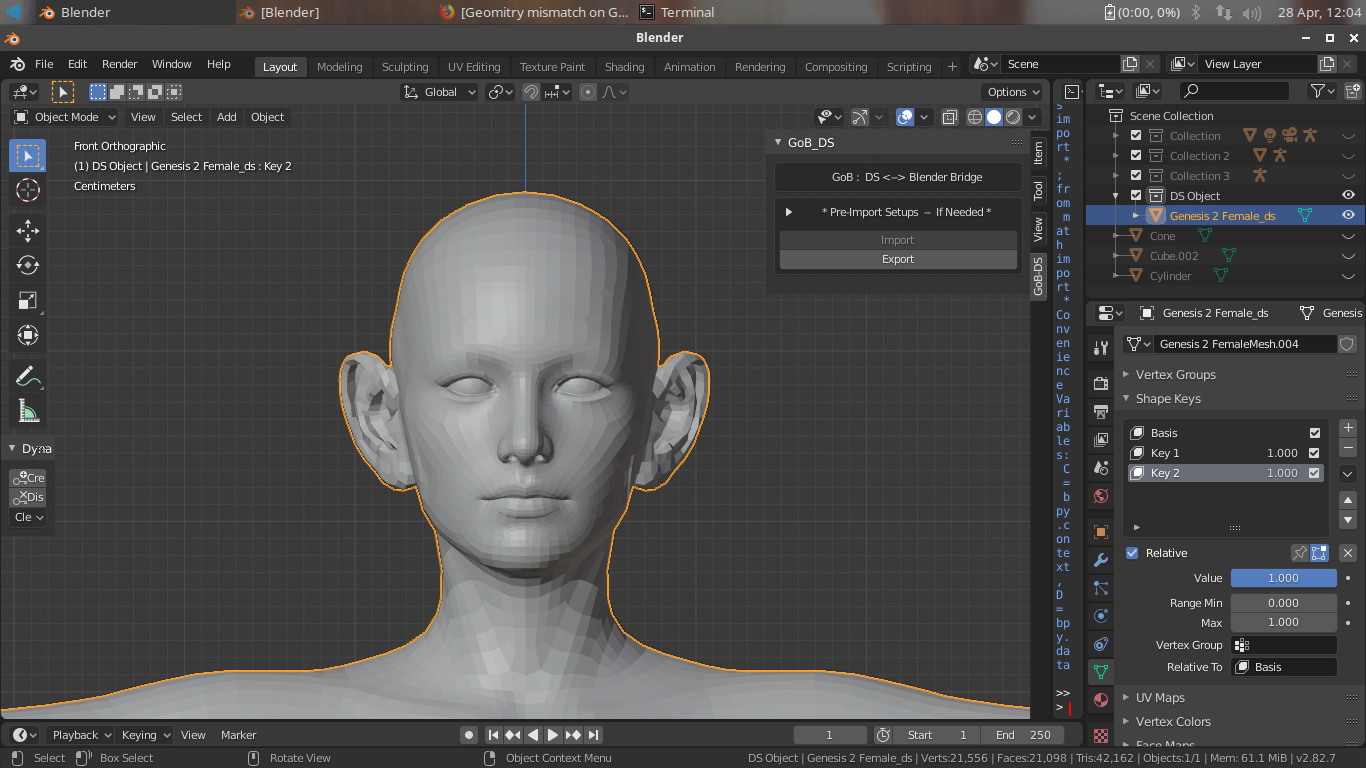Open Object Data properties tab icon

point(1101,671)
